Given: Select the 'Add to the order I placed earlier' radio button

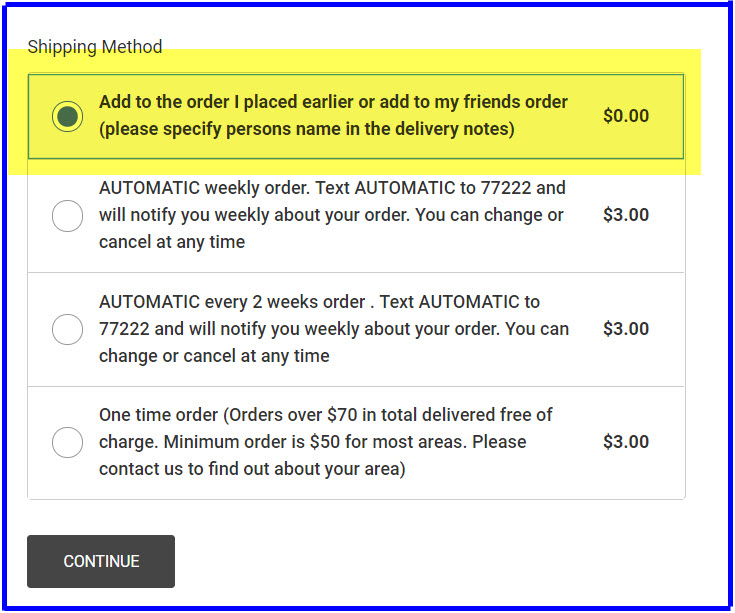Looking at the screenshot, I should pos(67,116).
